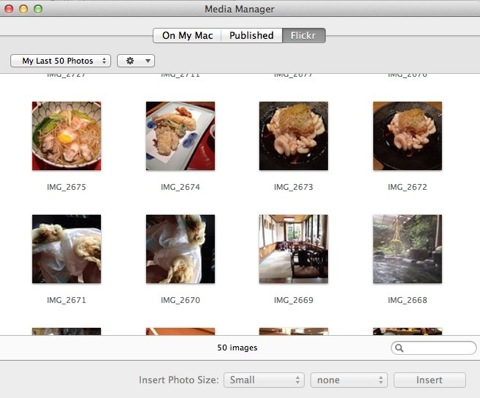480x398 pixels.
Task: Select the IMG_2668 garden stream thumbnail
Action: coord(407,249)
